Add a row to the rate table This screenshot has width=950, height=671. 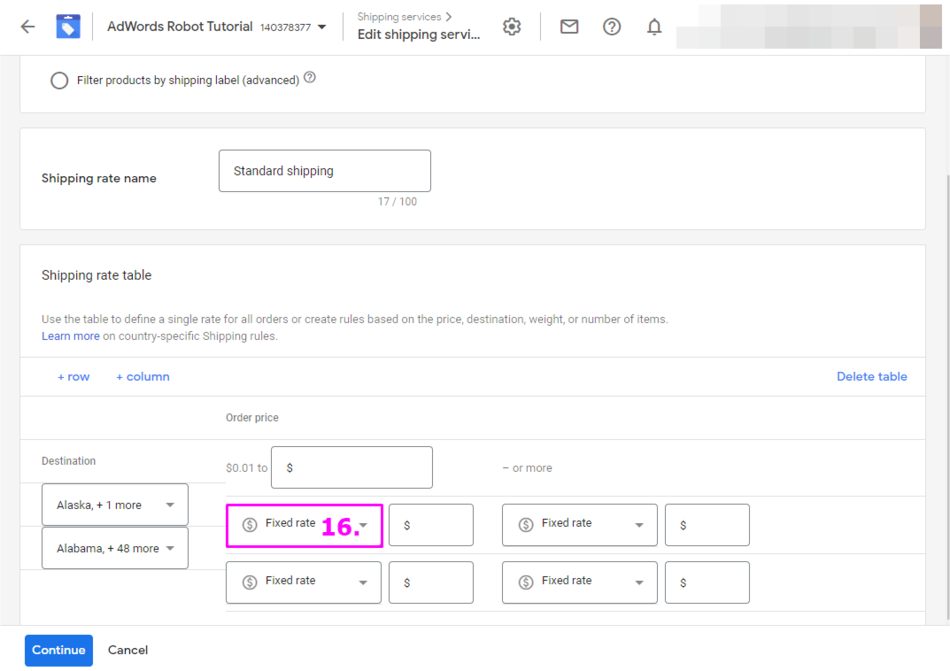[73, 377]
